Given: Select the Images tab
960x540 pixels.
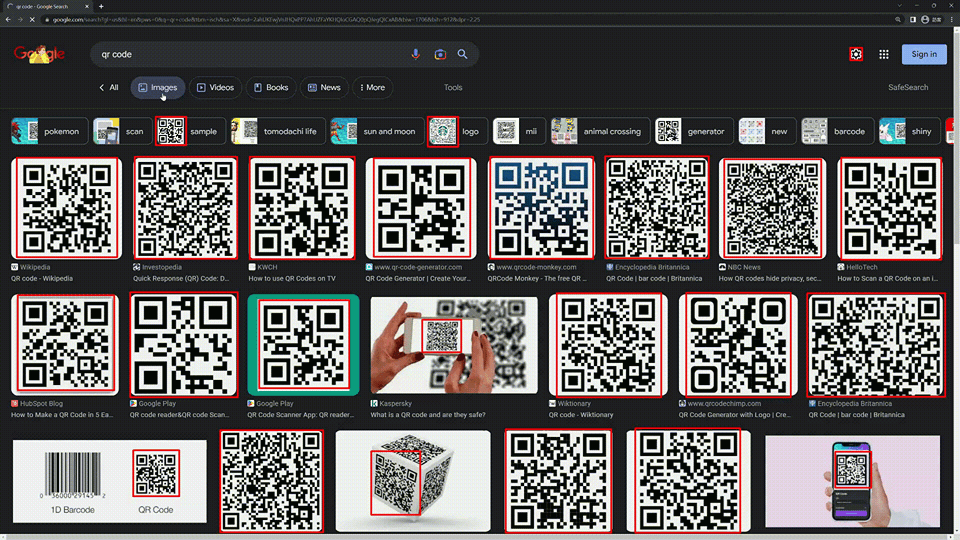Looking at the screenshot, I should point(157,88).
